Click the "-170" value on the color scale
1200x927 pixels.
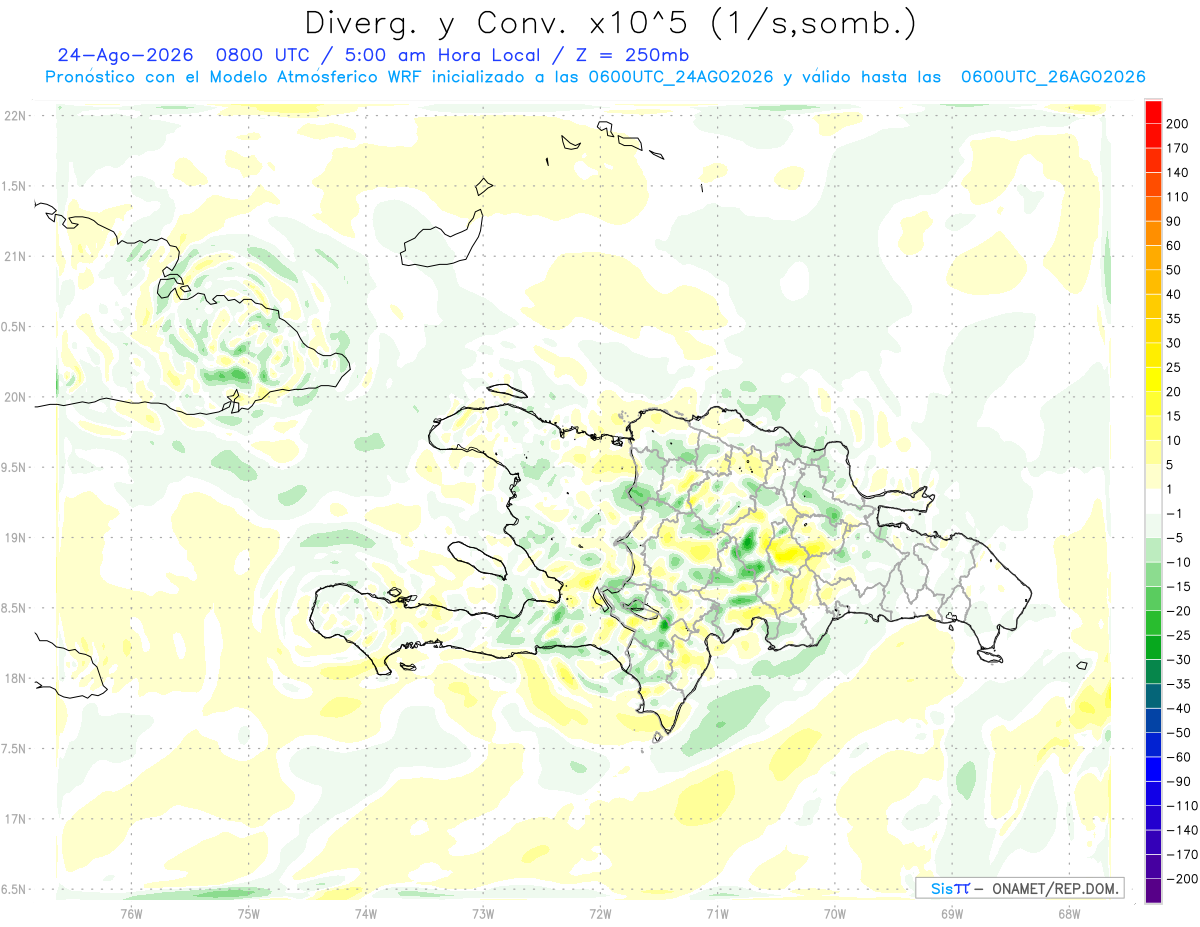click(1183, 855)
